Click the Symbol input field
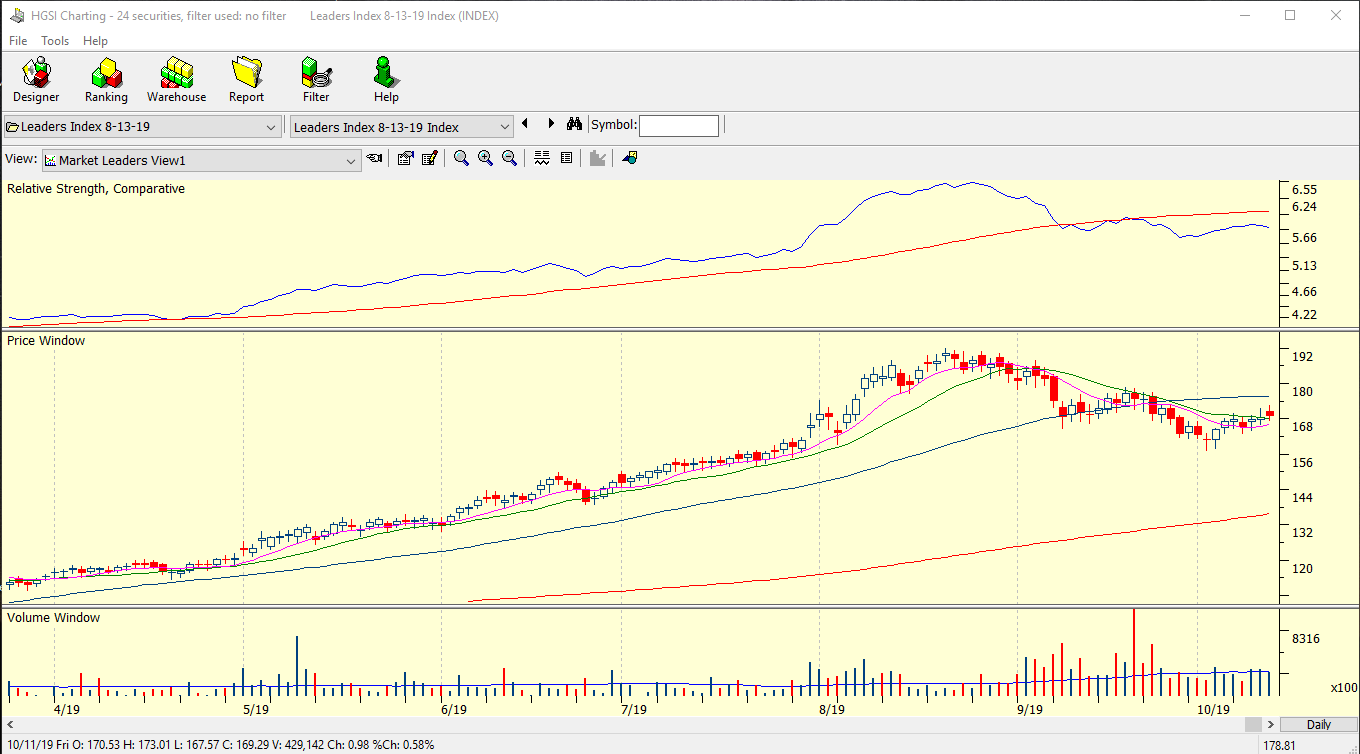Screen dimensions: 1360x754 tap(679, 126)
